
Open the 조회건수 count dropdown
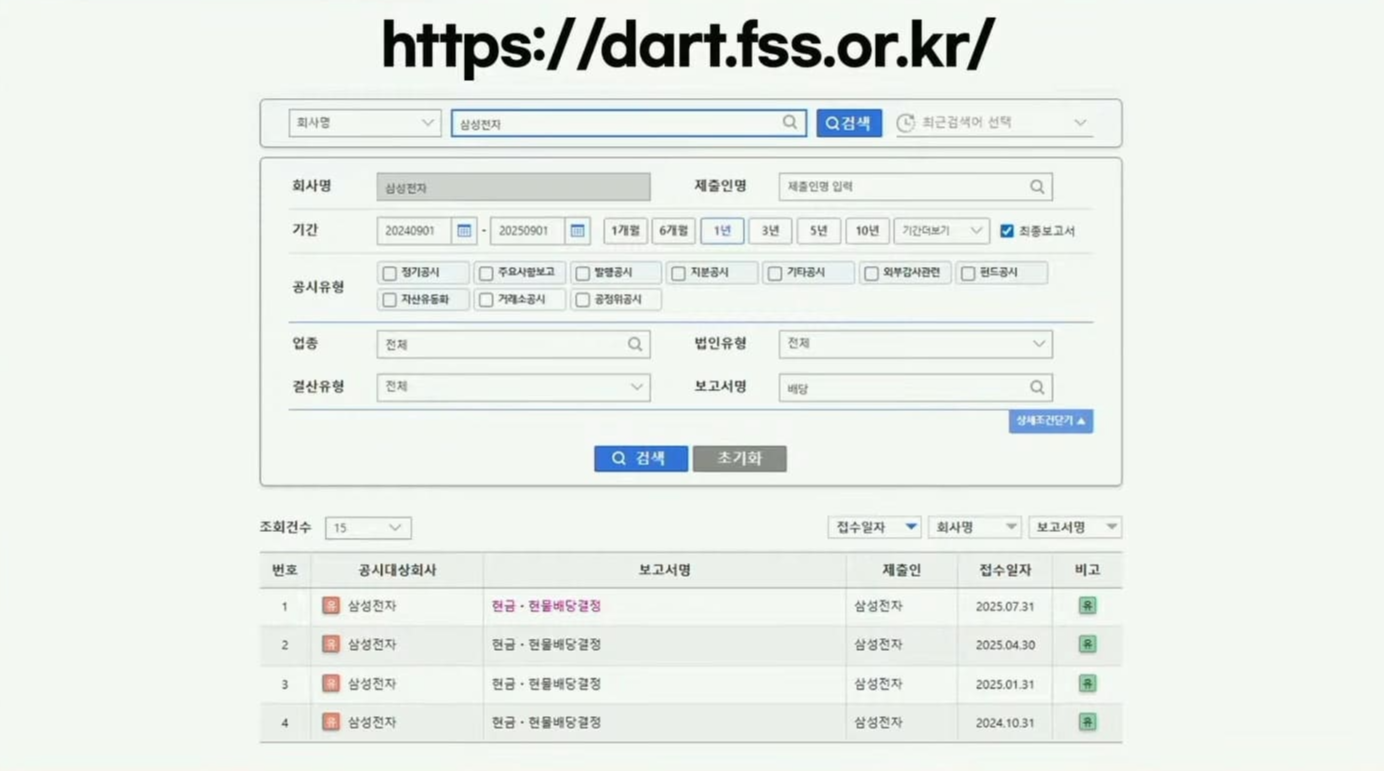coord(367,527)
